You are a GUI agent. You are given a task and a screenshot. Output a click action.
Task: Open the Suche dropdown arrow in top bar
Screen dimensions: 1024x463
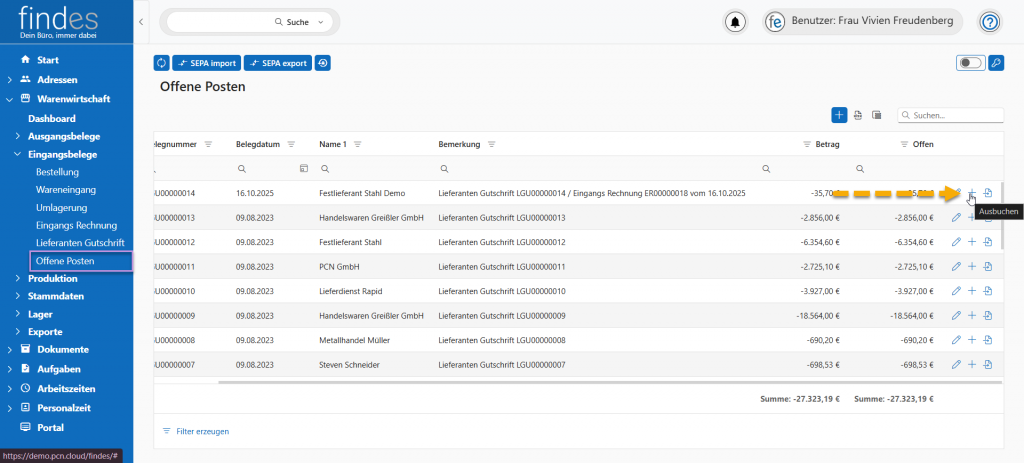(x=321, y=22)
